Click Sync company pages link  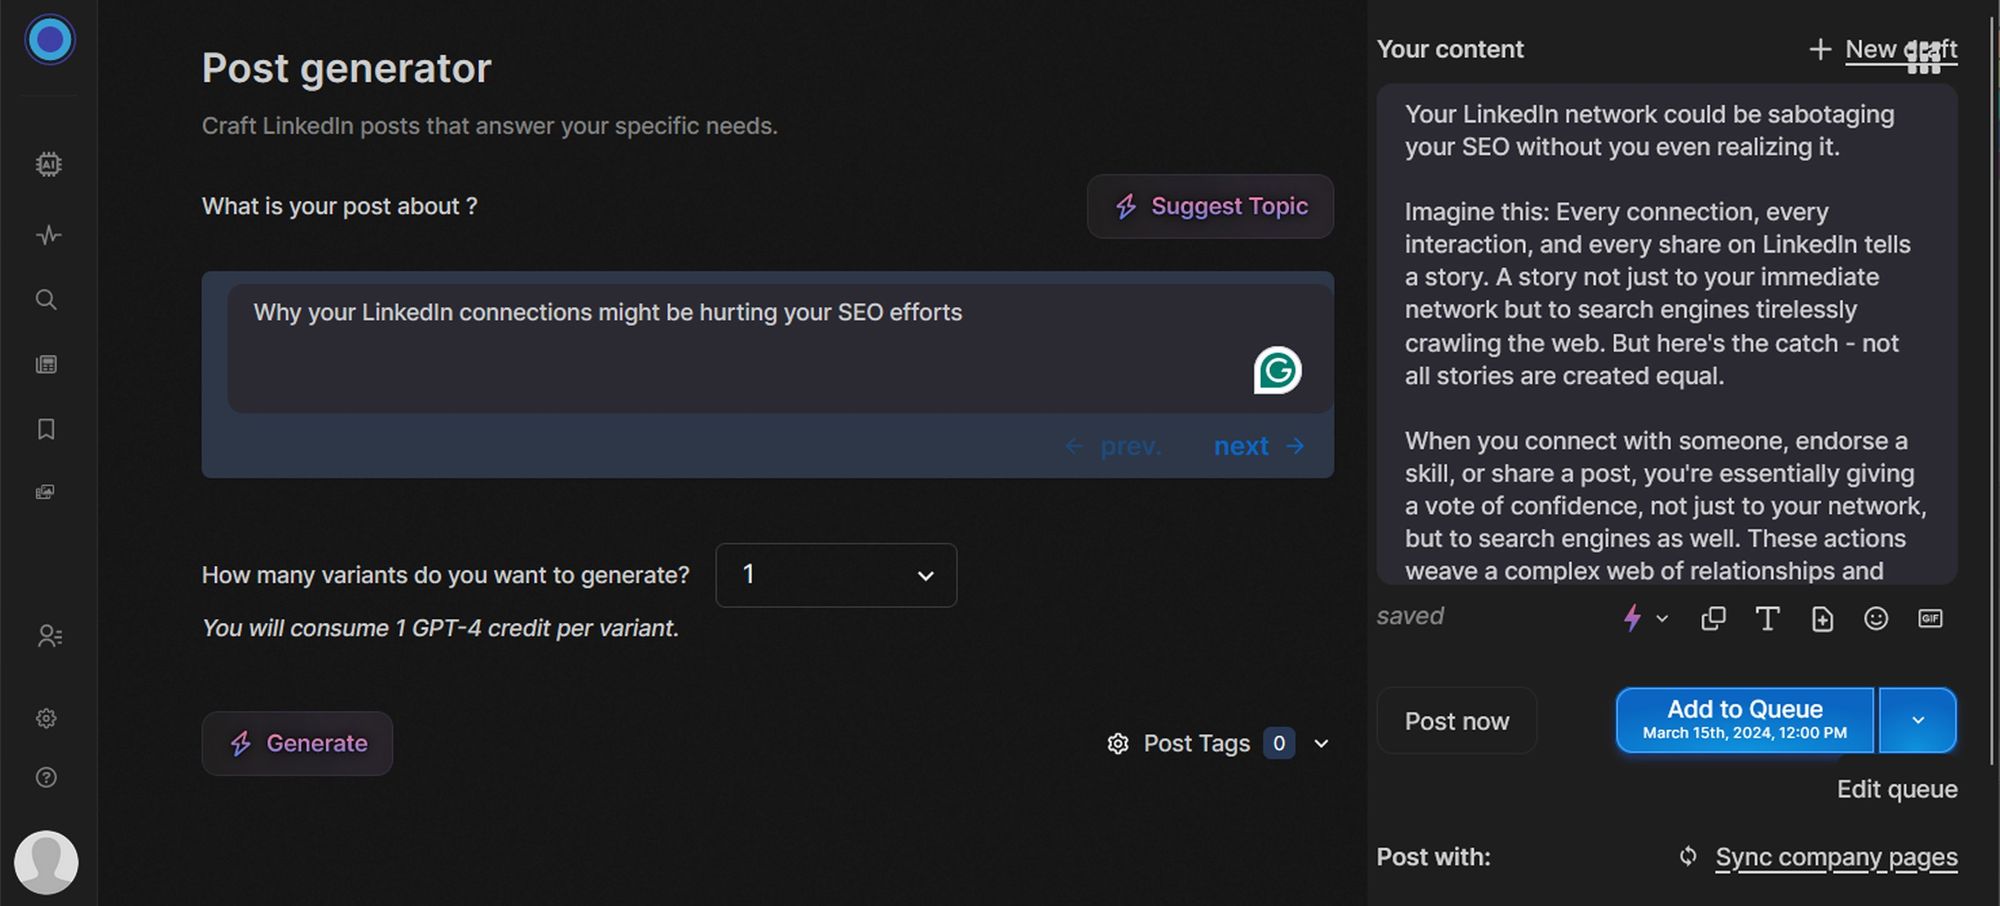tap(1836, 858)
